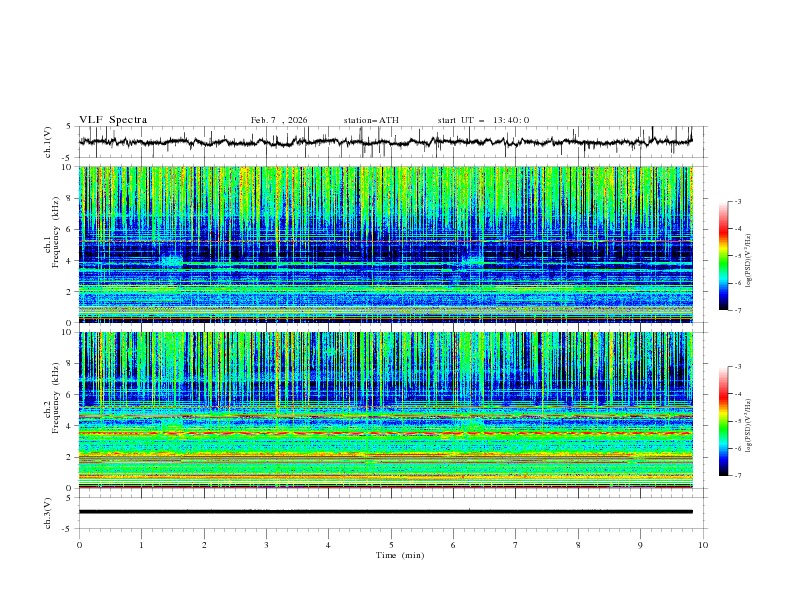
Task: Select the "ch.1(V)" waveform axis label
Action: [x=48, y=142]
